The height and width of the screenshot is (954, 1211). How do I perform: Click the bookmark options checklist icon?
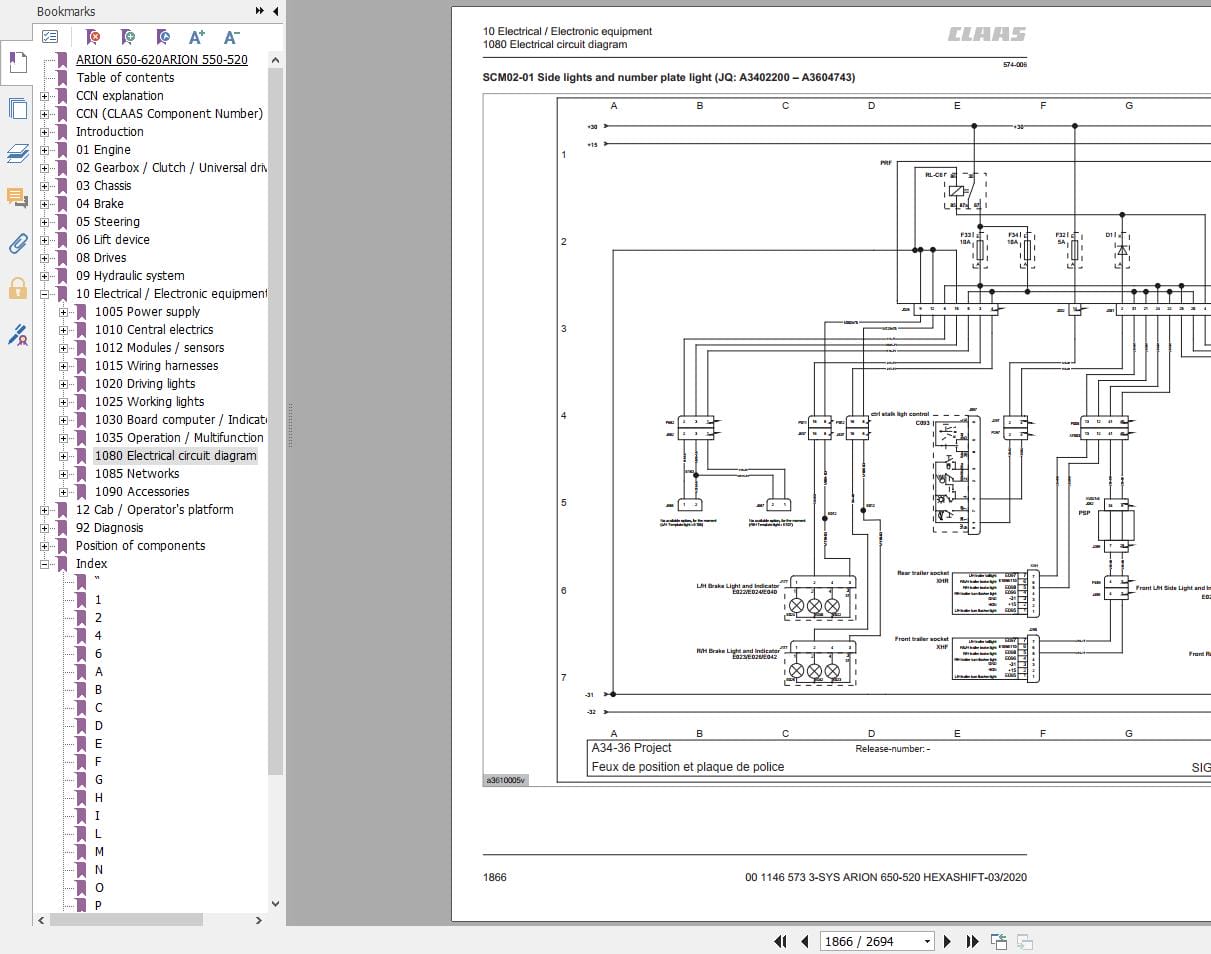coord(50,37)
